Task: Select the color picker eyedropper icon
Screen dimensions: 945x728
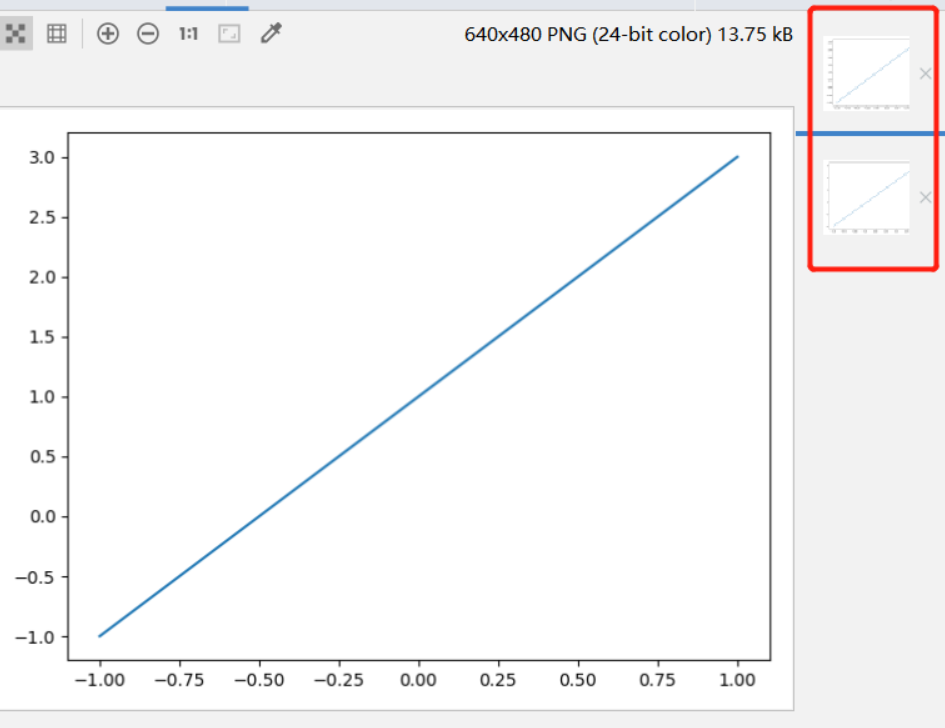Action: point(271,33)
